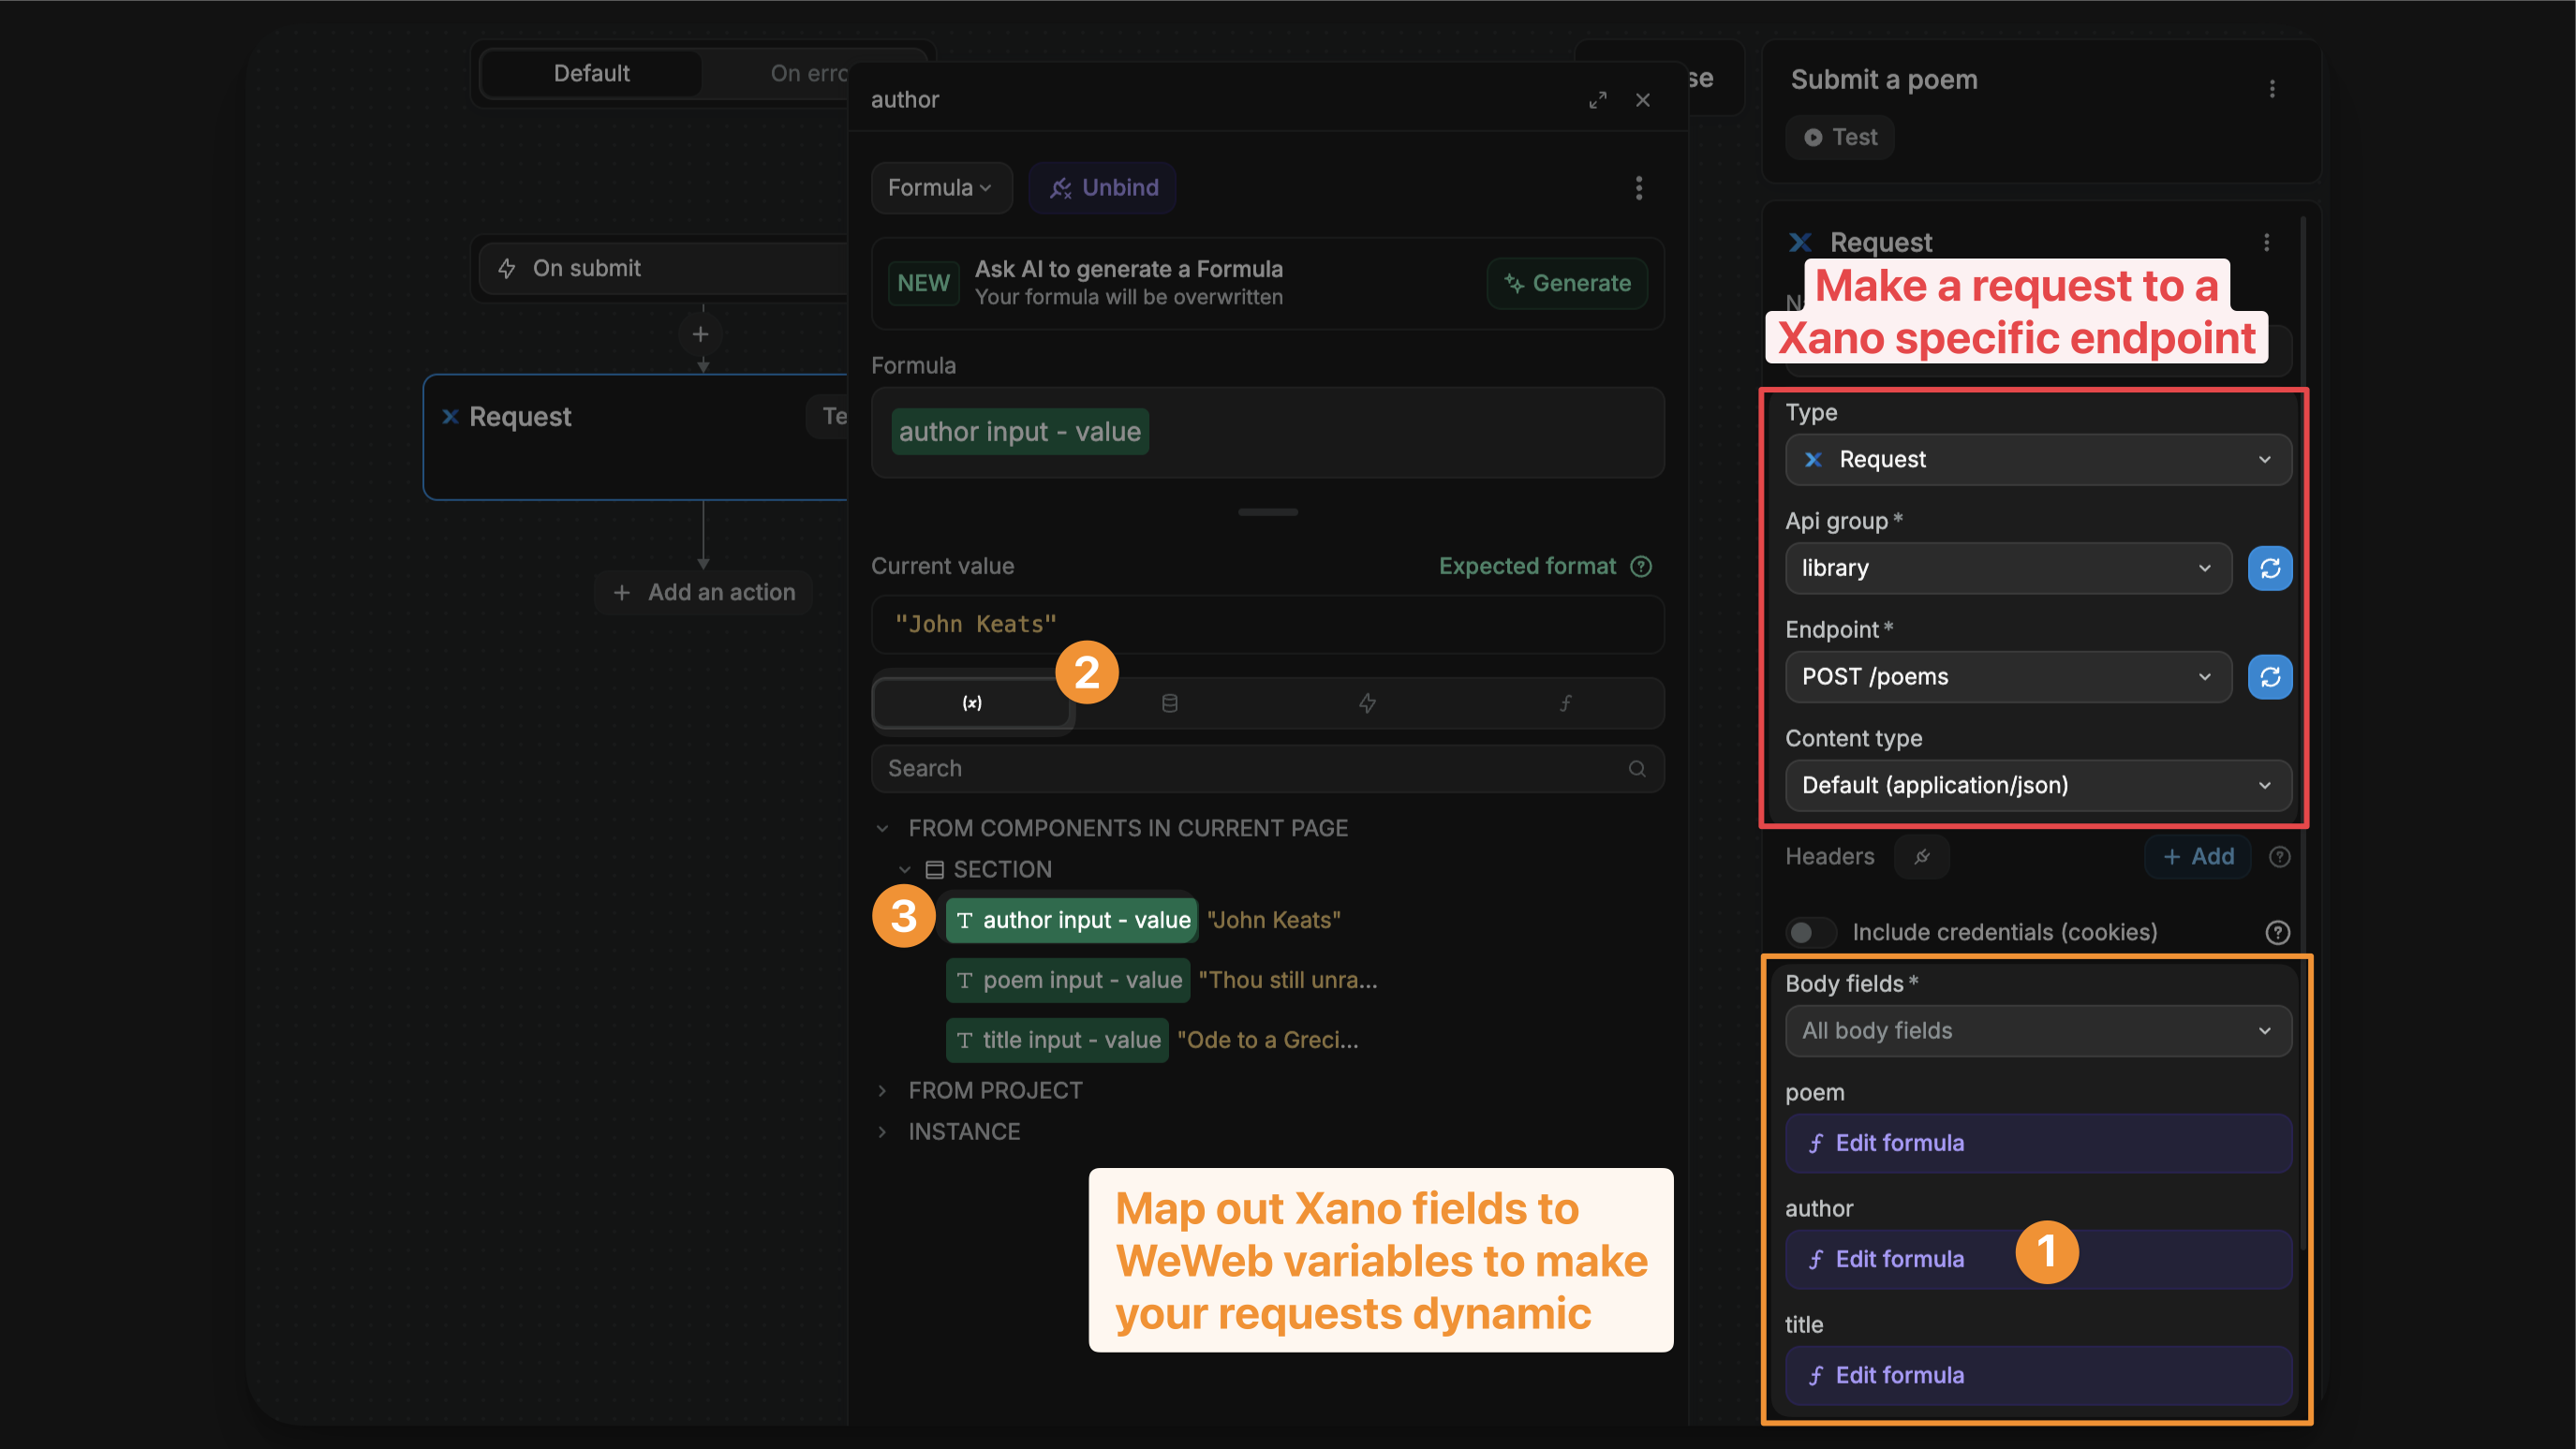Image resolution: width=2576 pixels, height=1449 pixels.
Task: Open the Content type dropdown
Action: tap(2038, 786)
